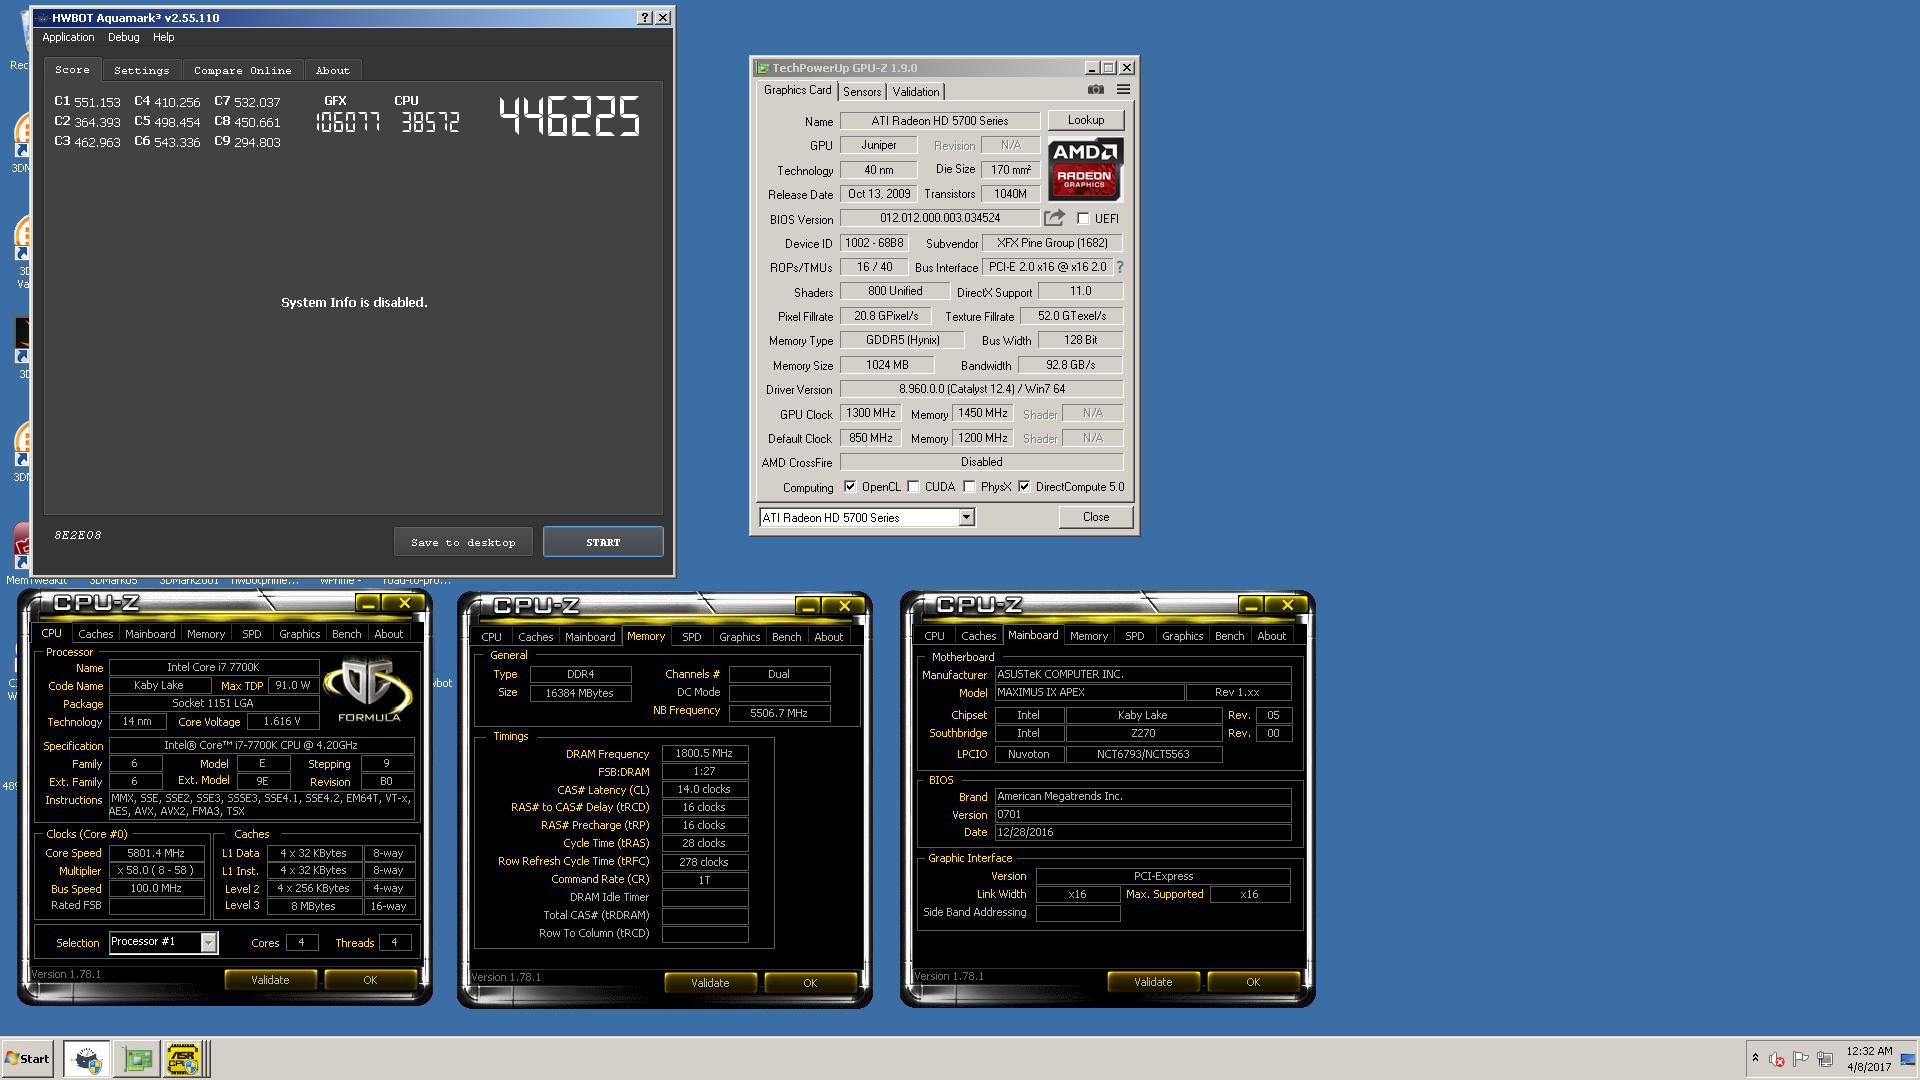Open Graphics tab in CPU-Z Memory window
The height and width of the screenshot is (1080, 1920).
click(740, 637)
